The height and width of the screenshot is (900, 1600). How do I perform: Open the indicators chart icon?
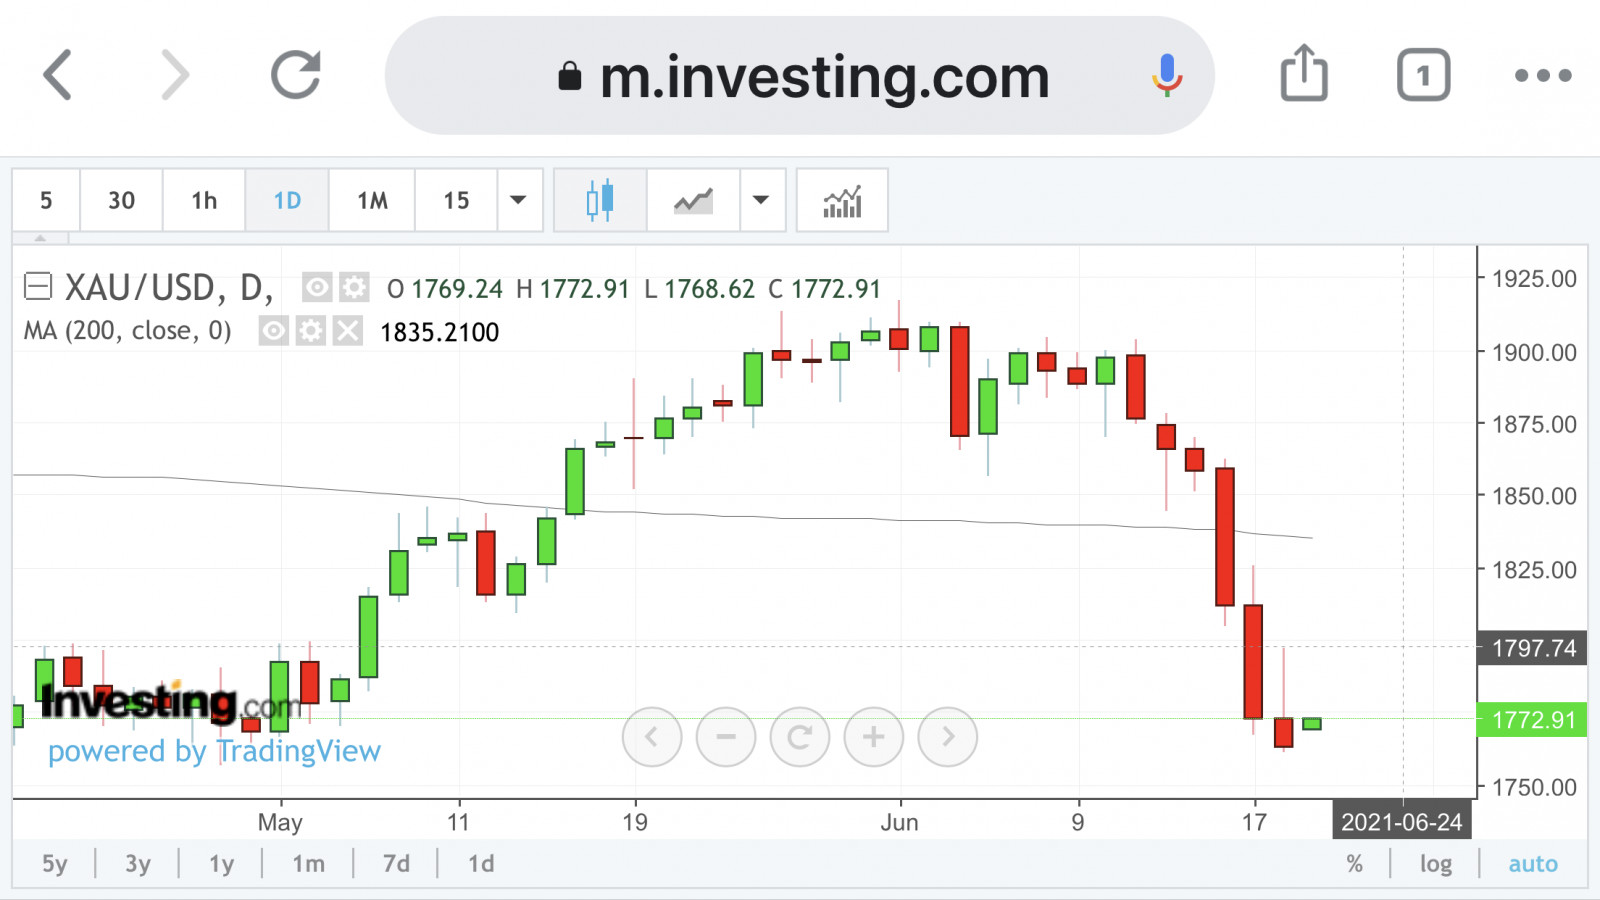(x=842, y=201)
